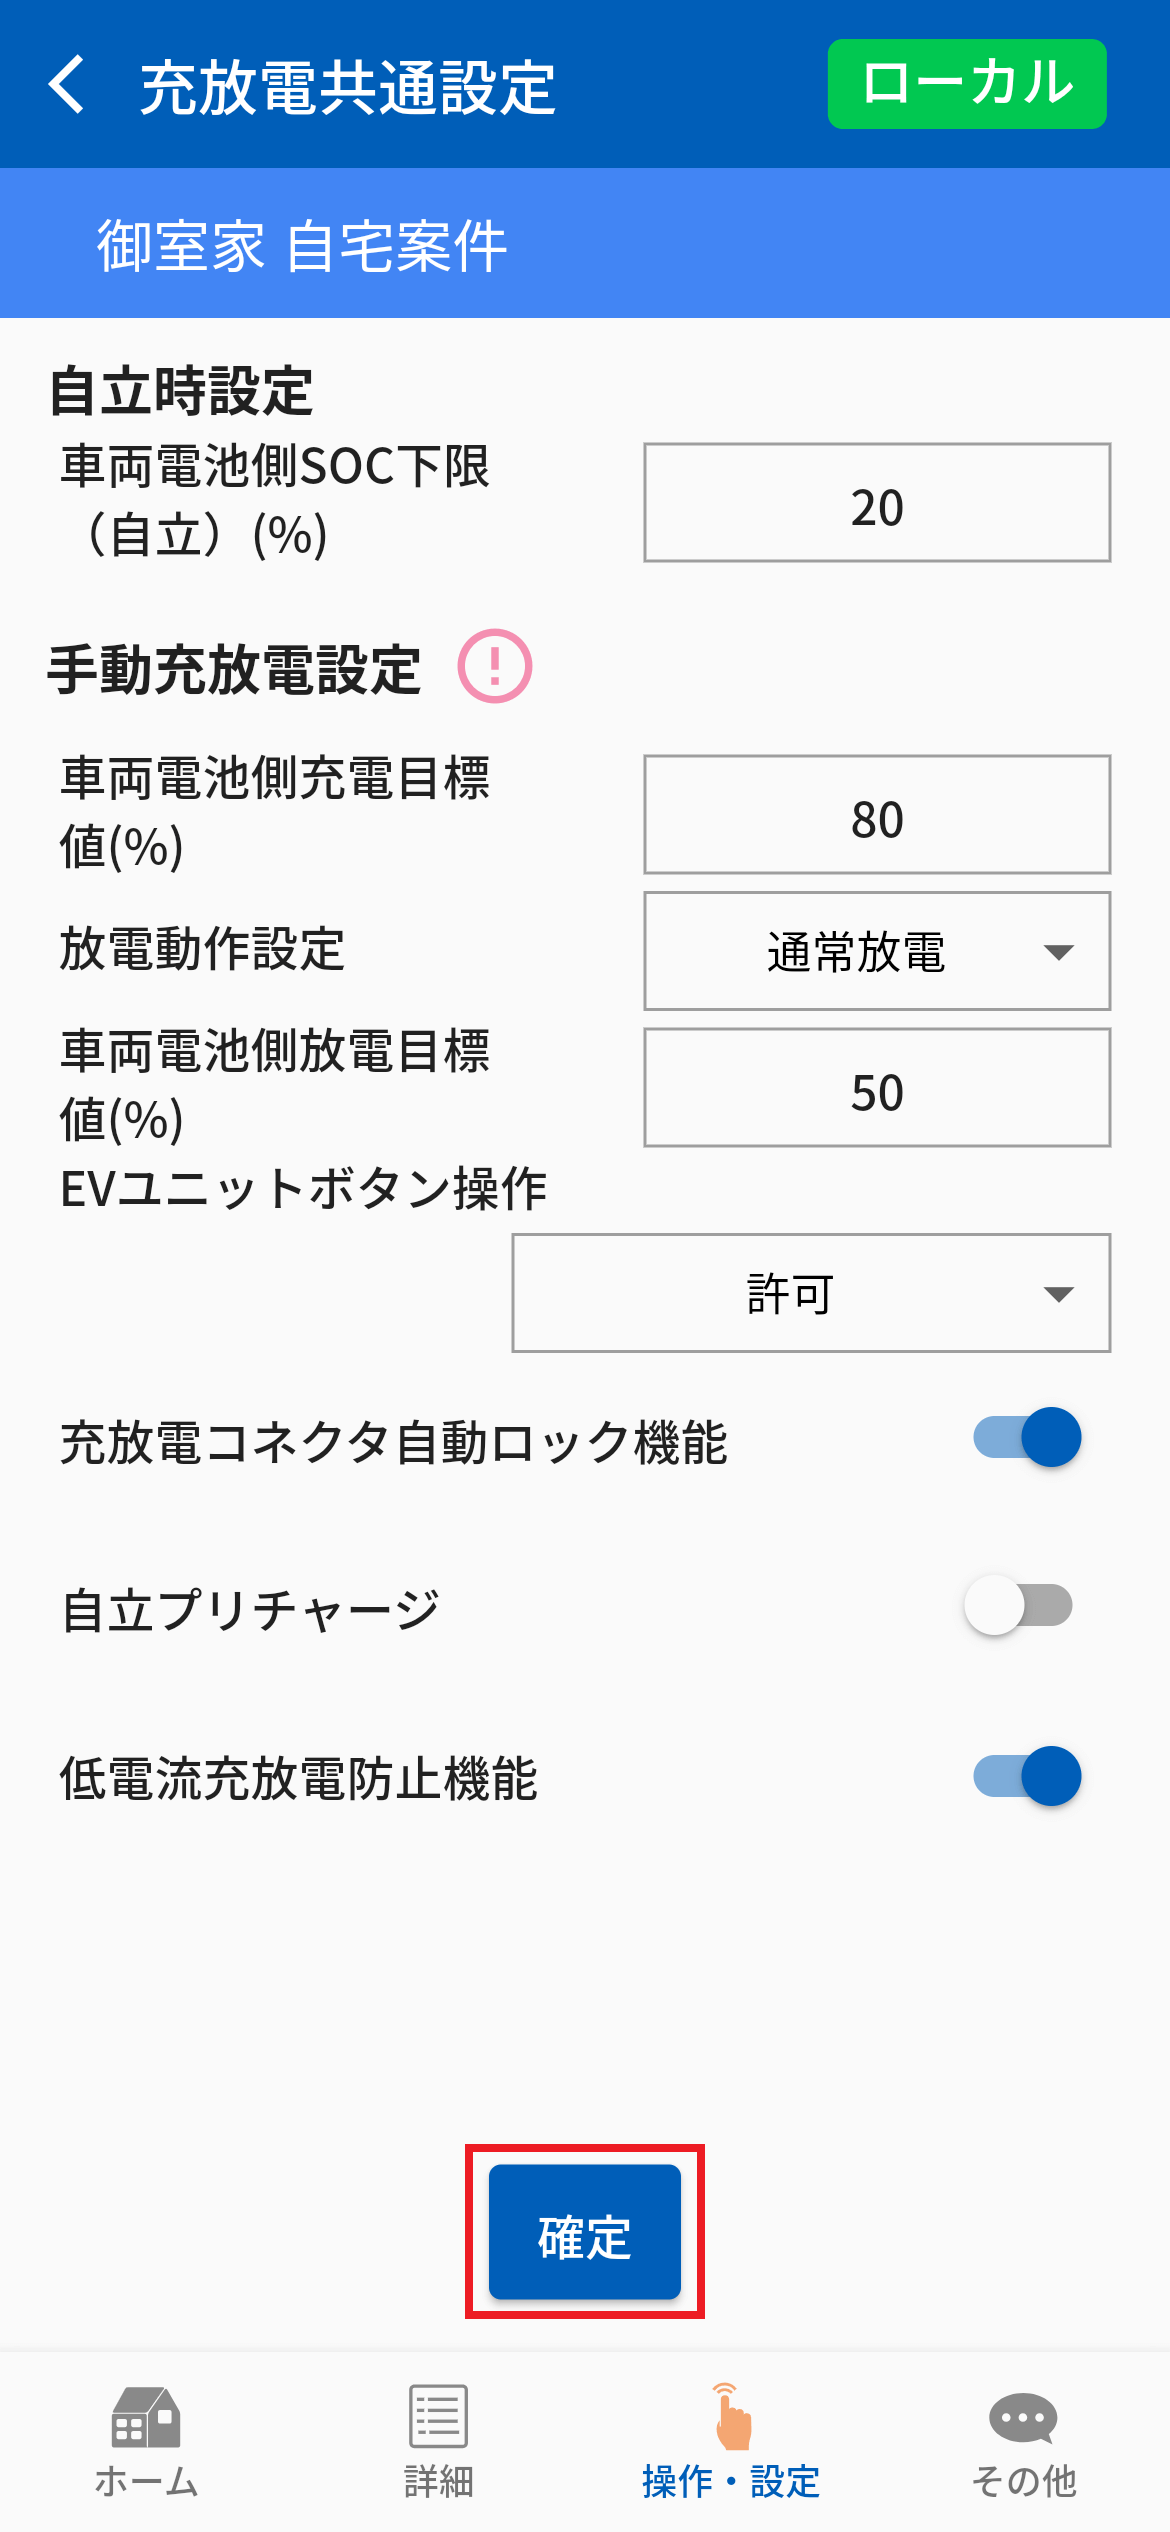
Task: Expand the 許可 EV unit button dropdown
Action: (x=811, y=1293)
